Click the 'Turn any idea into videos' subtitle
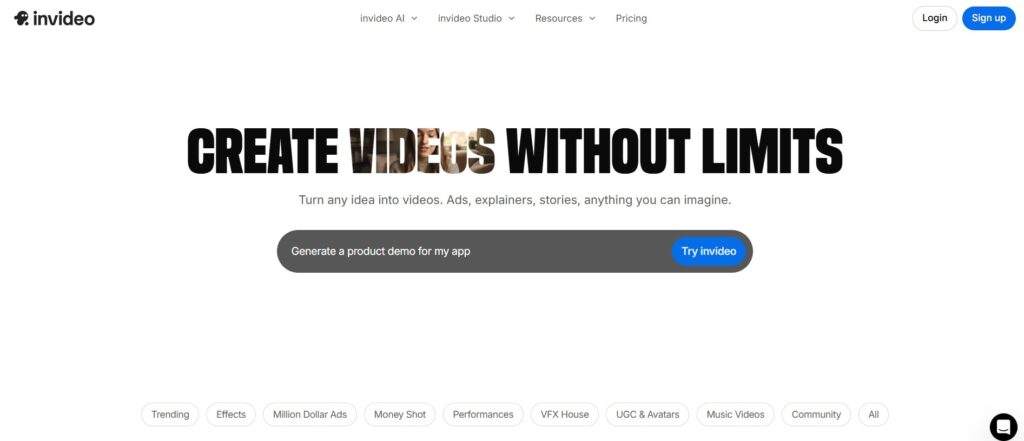 [x=515, y=200]
